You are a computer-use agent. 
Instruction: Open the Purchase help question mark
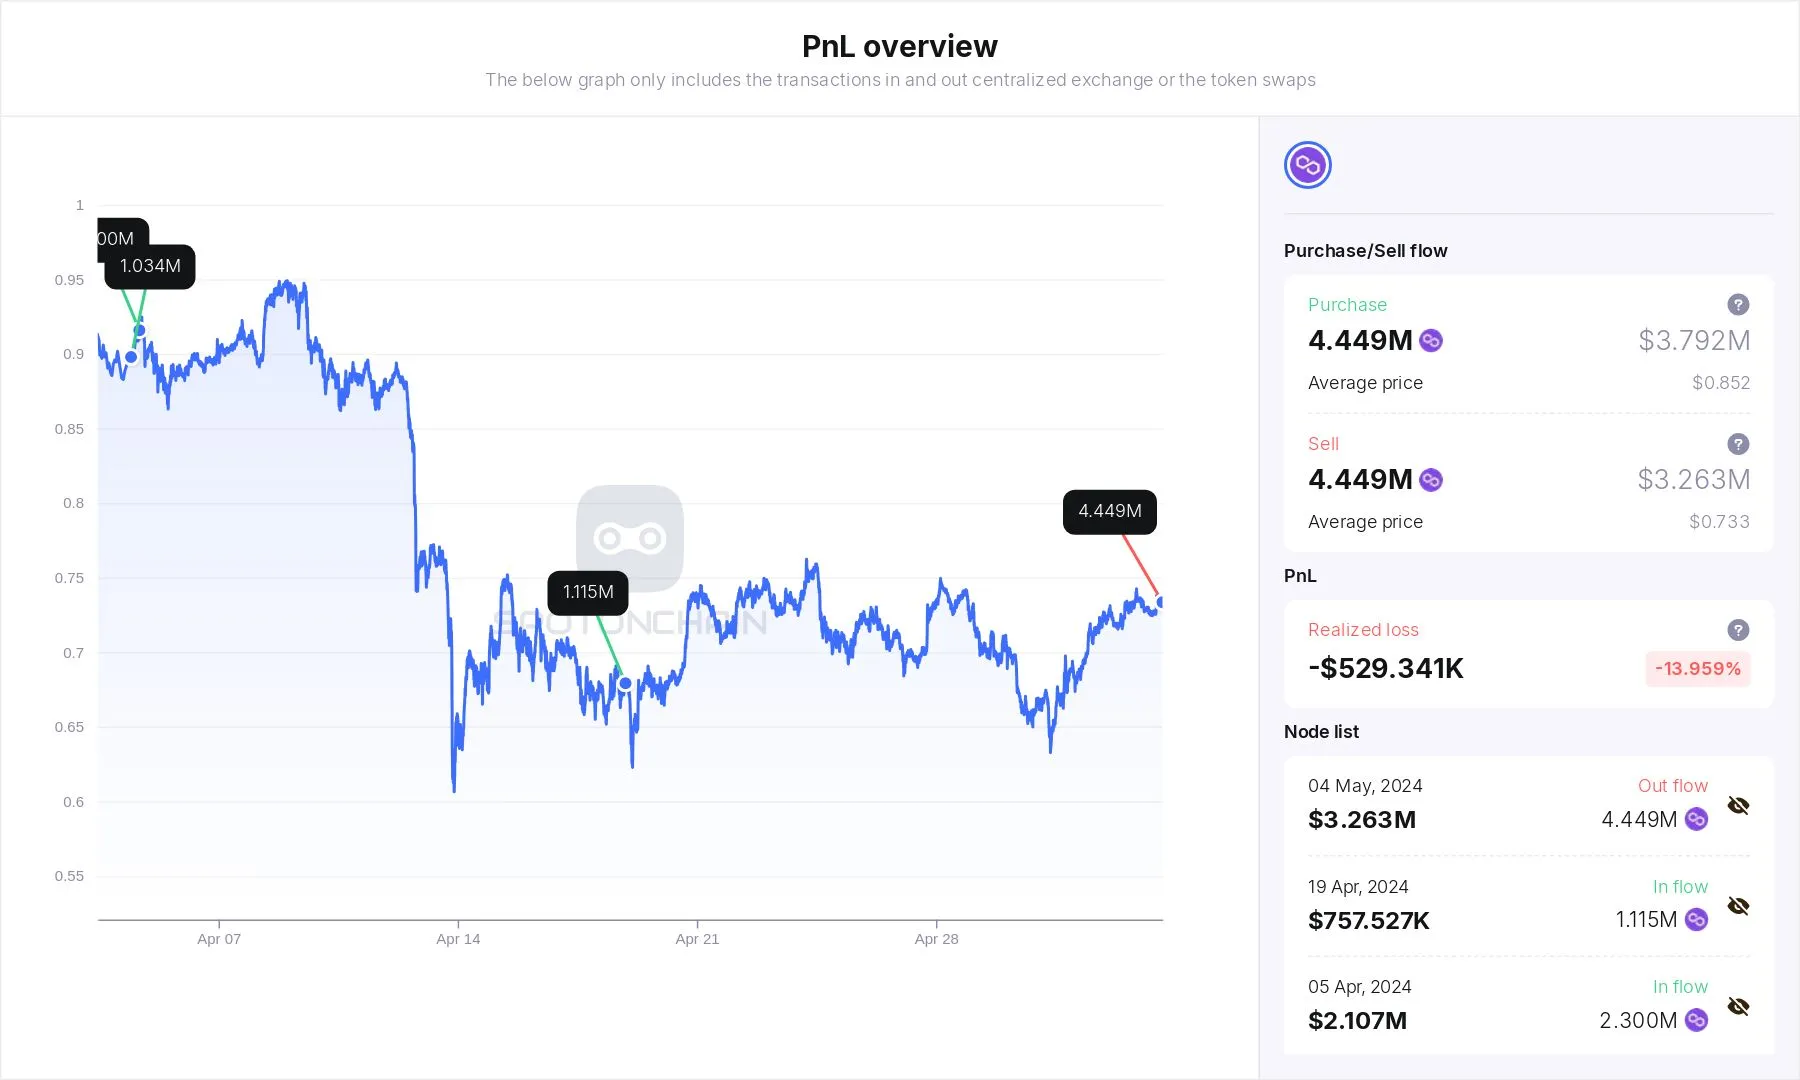point(1738,304)
